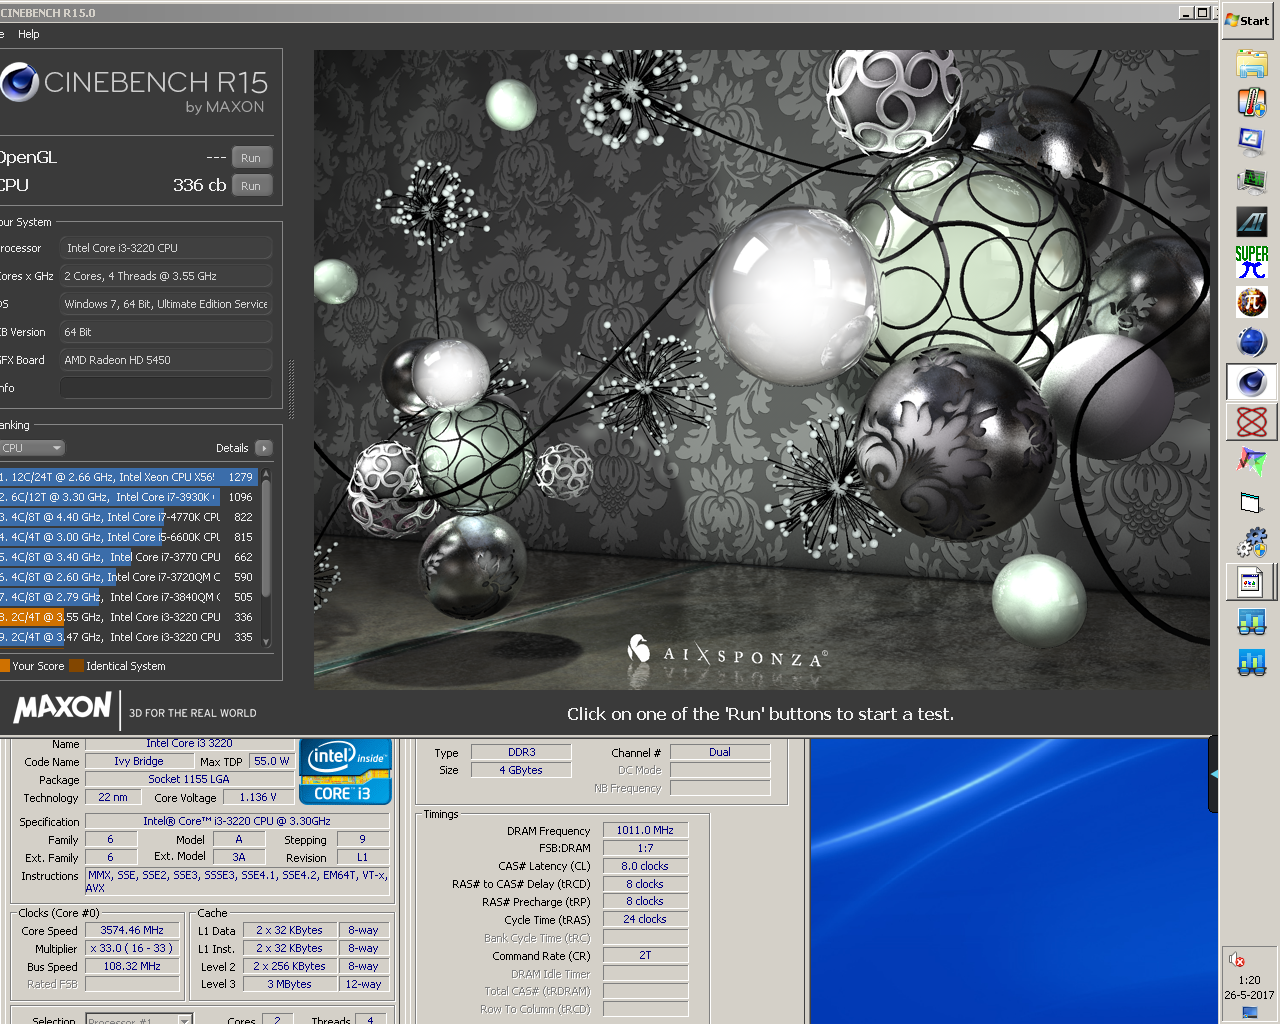Open the upper Geekbench glasses taskbar icon

1251,621
